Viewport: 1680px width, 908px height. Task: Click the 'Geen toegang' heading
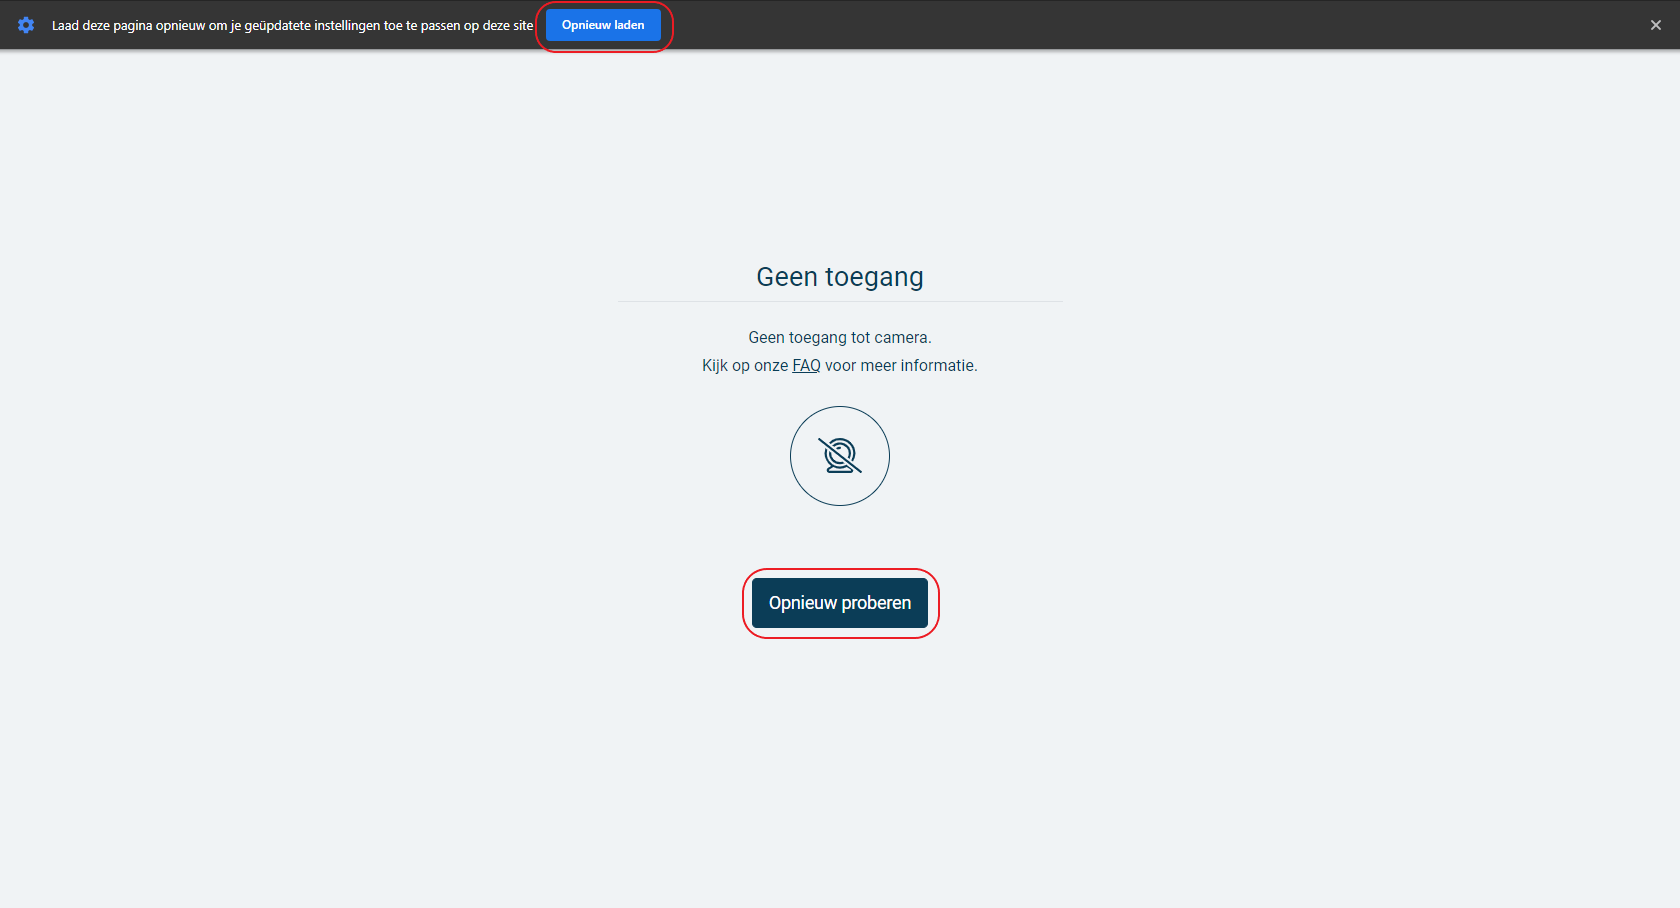[x=840, y=277]
